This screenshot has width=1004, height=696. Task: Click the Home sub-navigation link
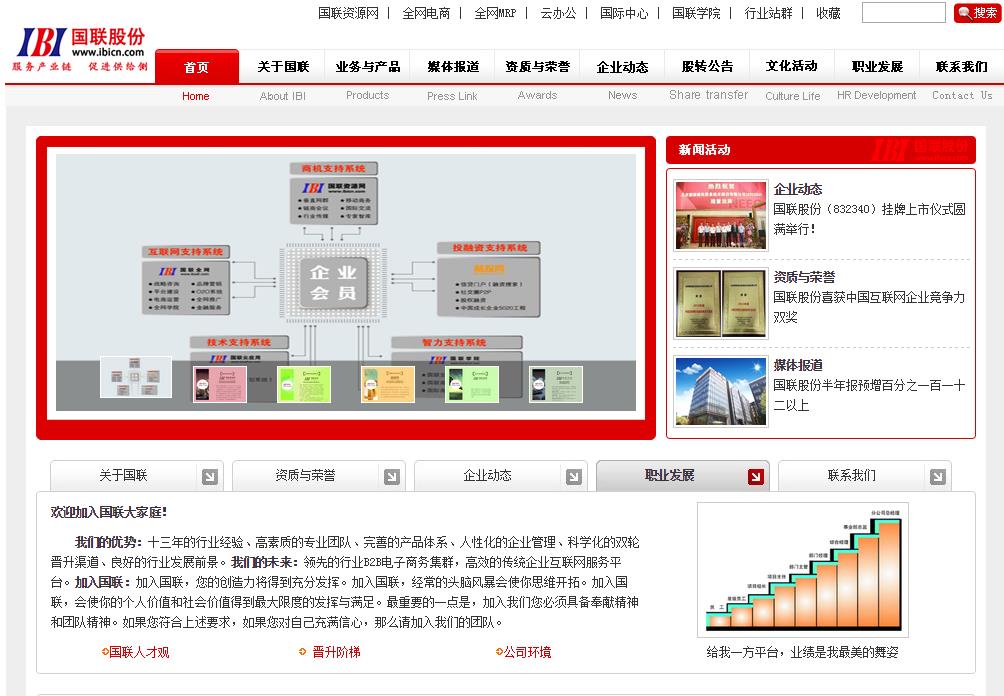coord(196,96)
